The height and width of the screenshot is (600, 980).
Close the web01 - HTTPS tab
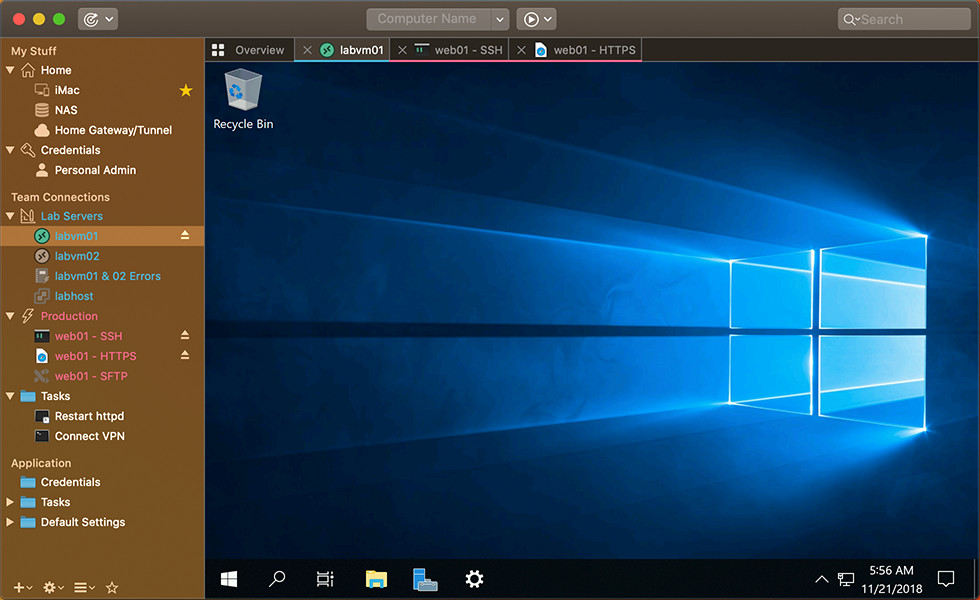point(521,50)
